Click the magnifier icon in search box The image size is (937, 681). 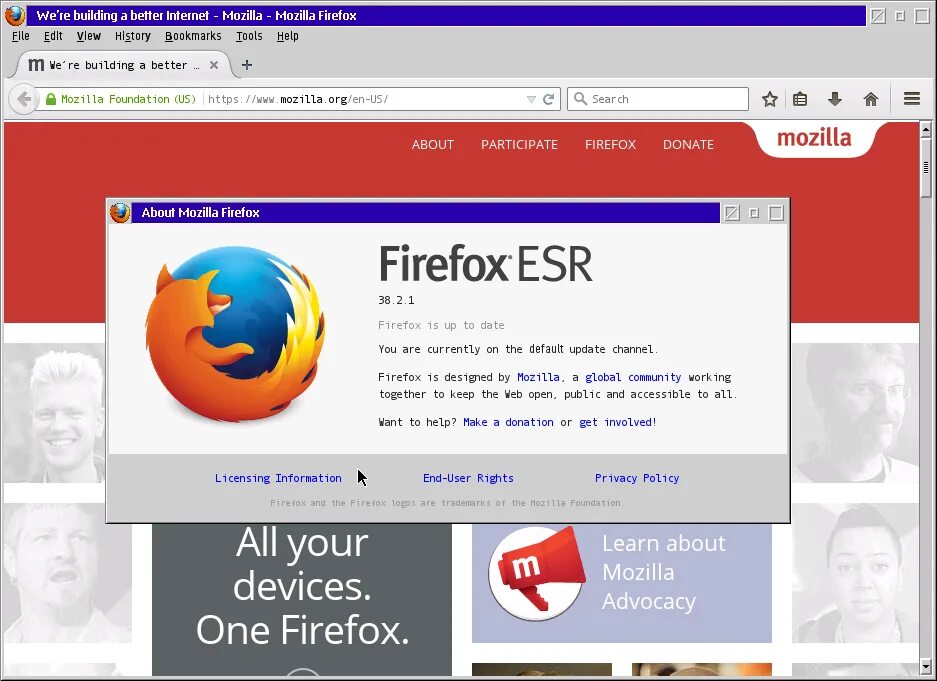[x=580, y=99]
